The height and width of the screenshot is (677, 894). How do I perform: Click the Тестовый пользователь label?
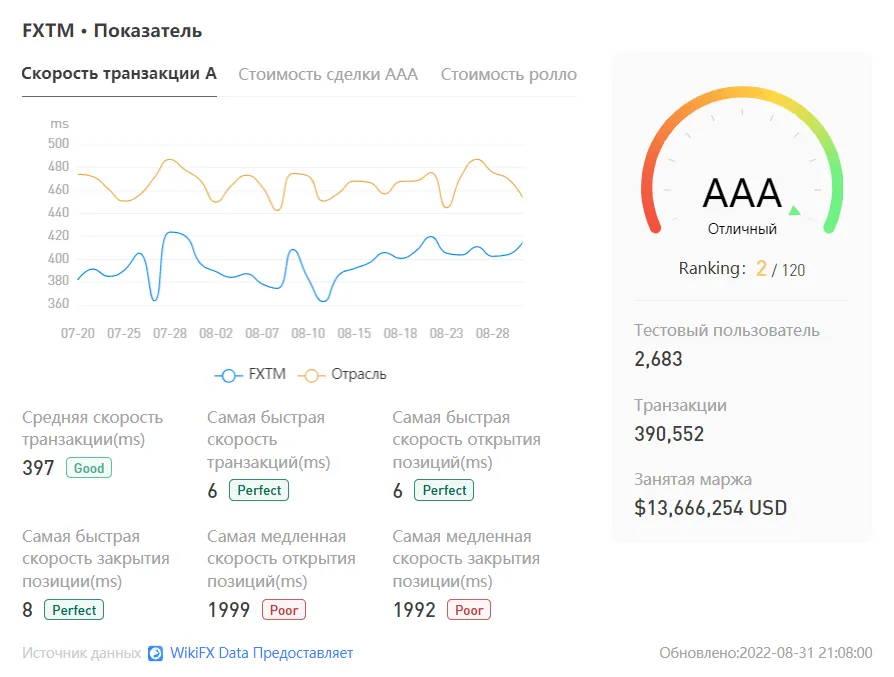tap(727, 331)
